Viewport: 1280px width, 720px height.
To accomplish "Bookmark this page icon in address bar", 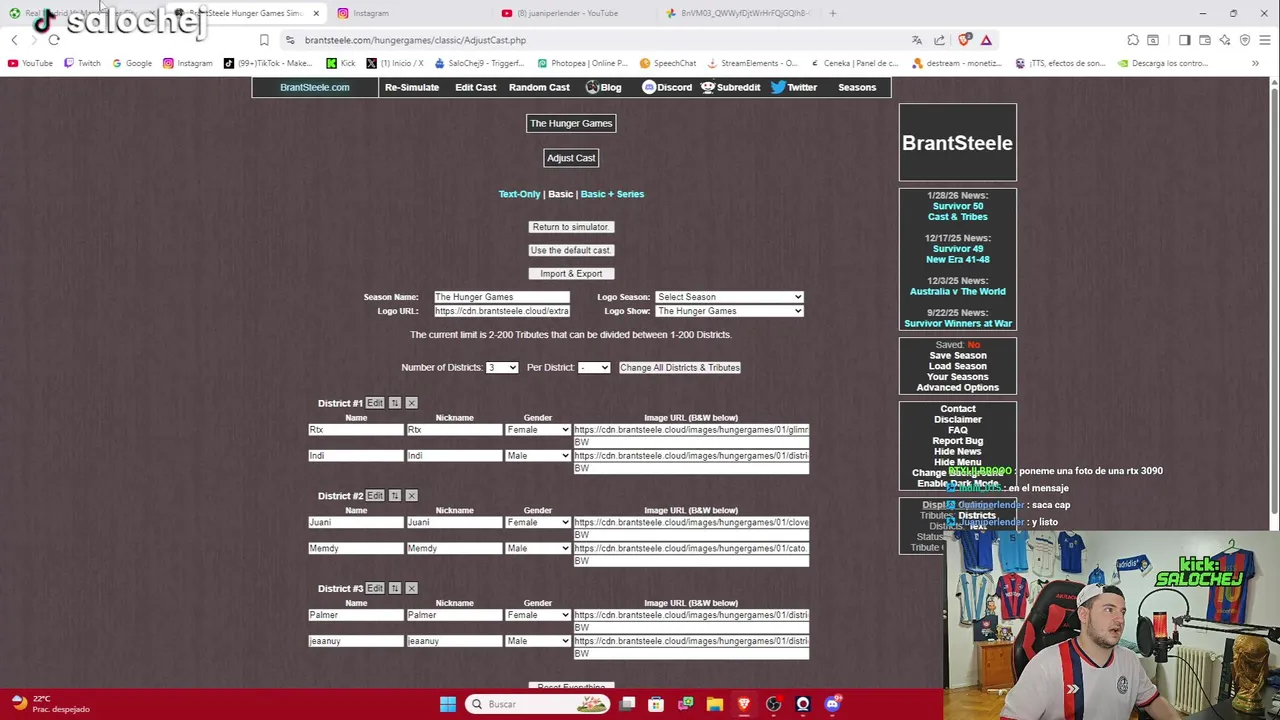I will (264, 40).
